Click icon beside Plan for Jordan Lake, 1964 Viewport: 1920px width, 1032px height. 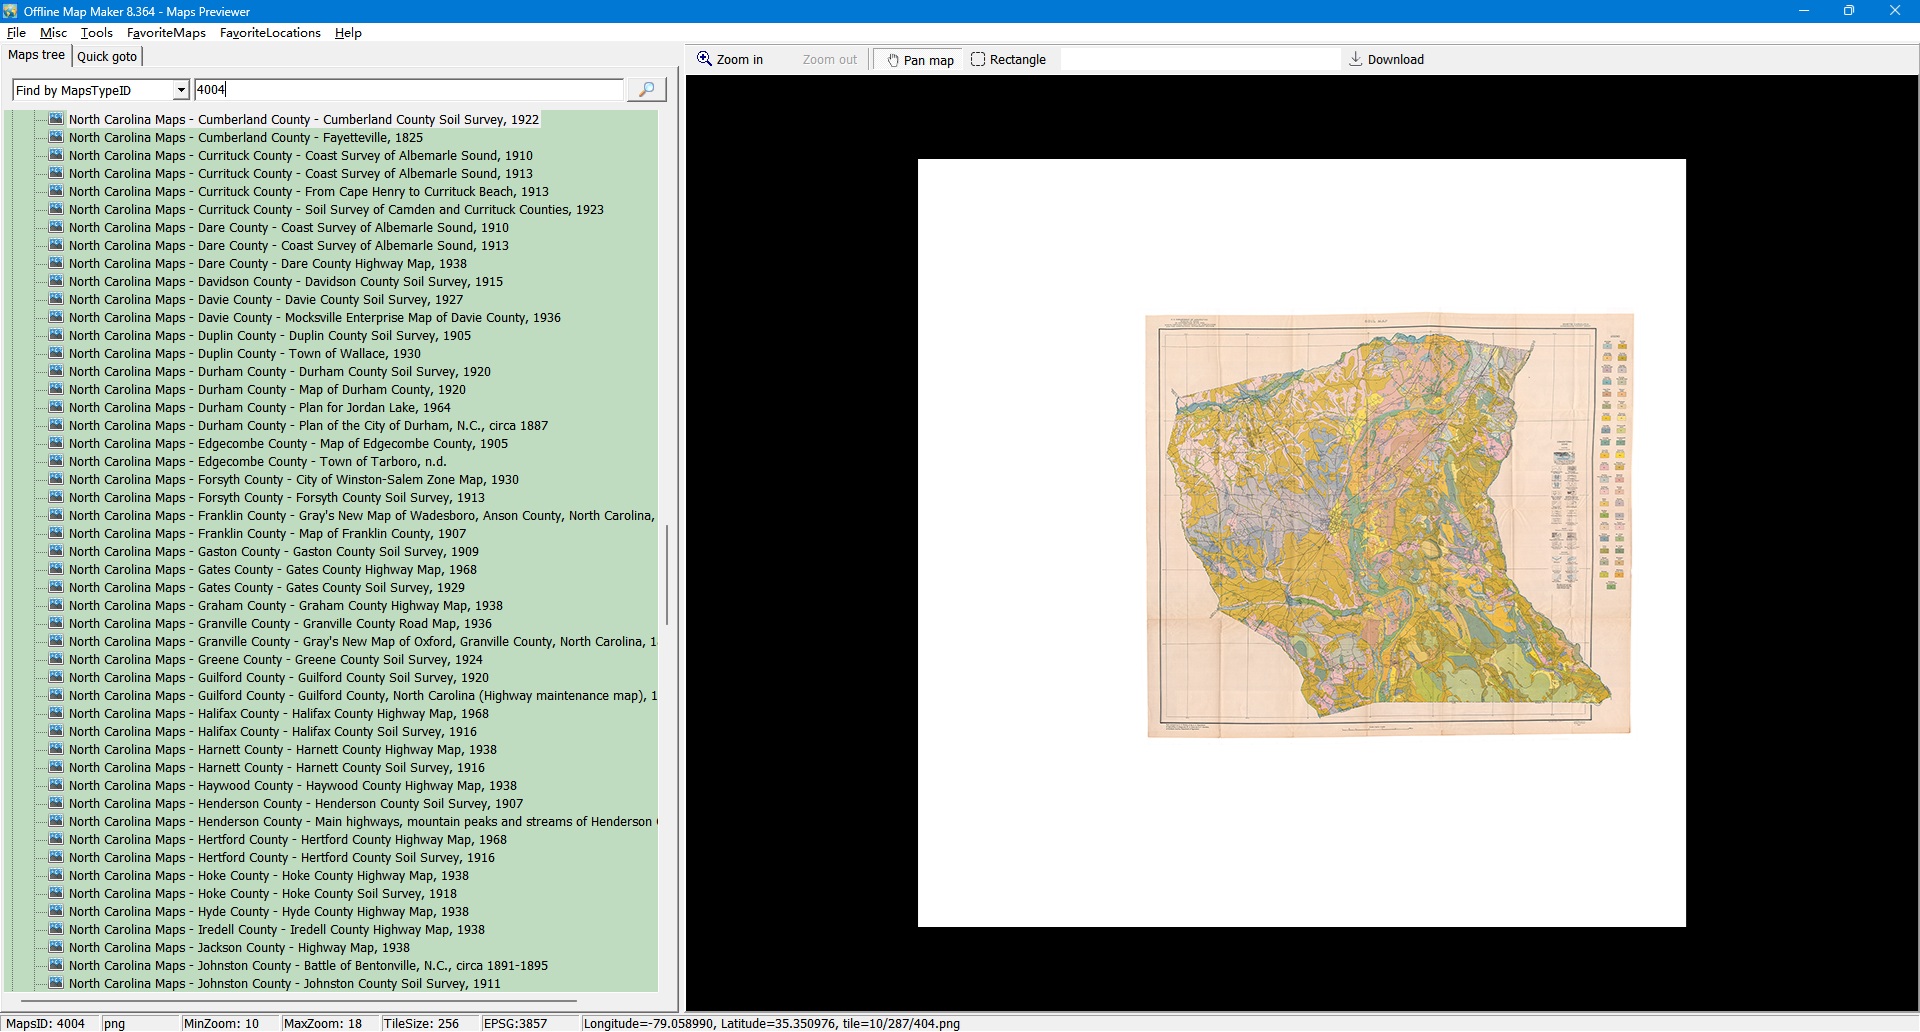tap(57, 408)
